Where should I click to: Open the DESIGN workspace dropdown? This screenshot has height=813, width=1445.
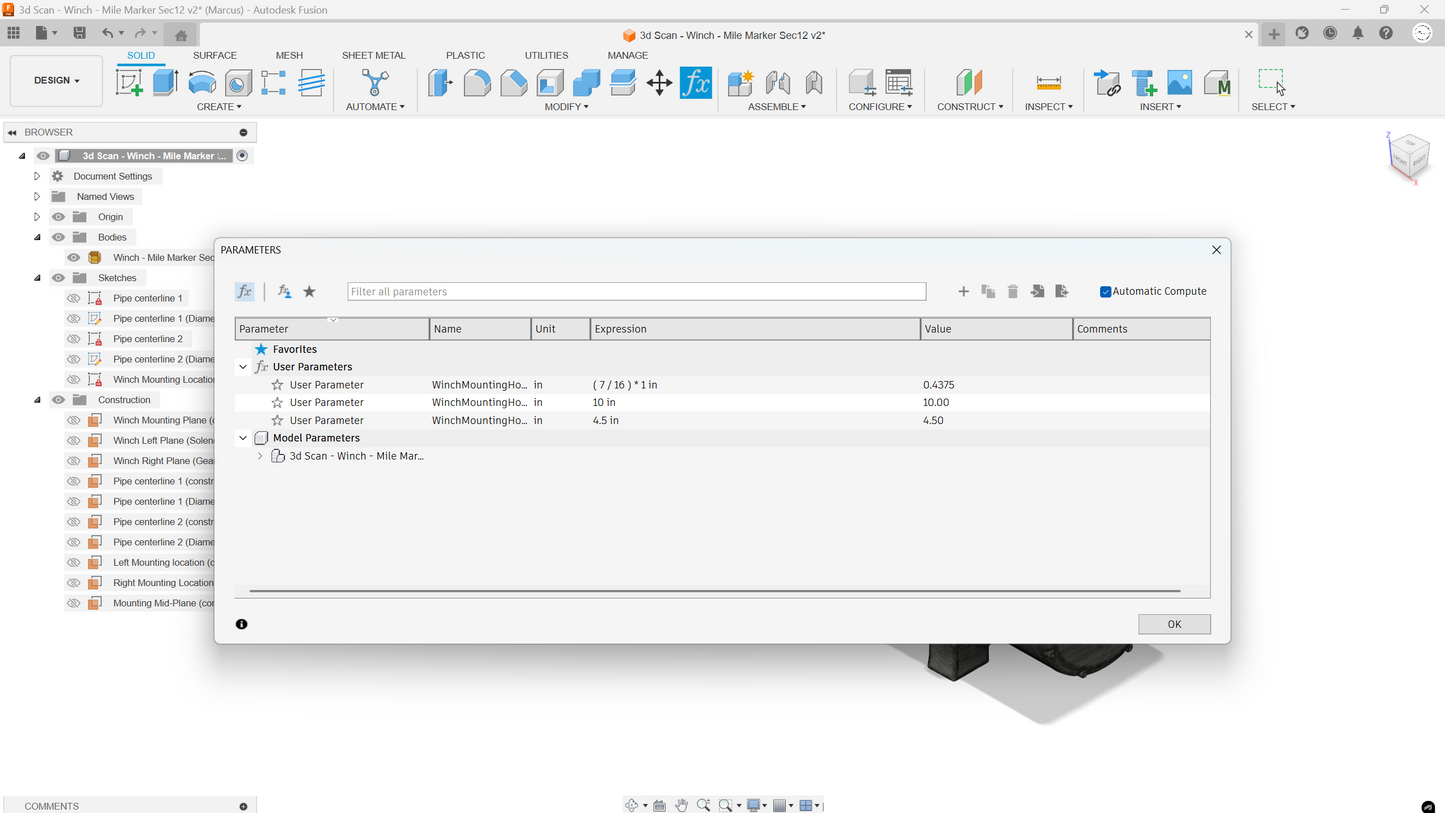[x=56, y=80]
